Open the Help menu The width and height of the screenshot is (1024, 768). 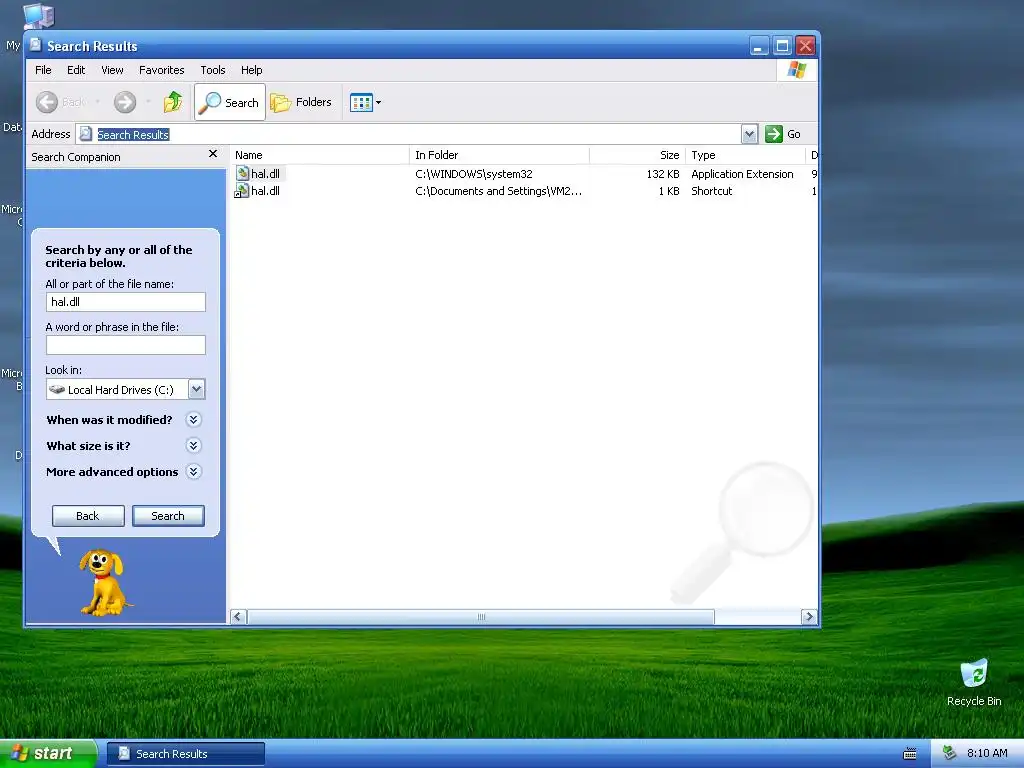coord(251,70)
